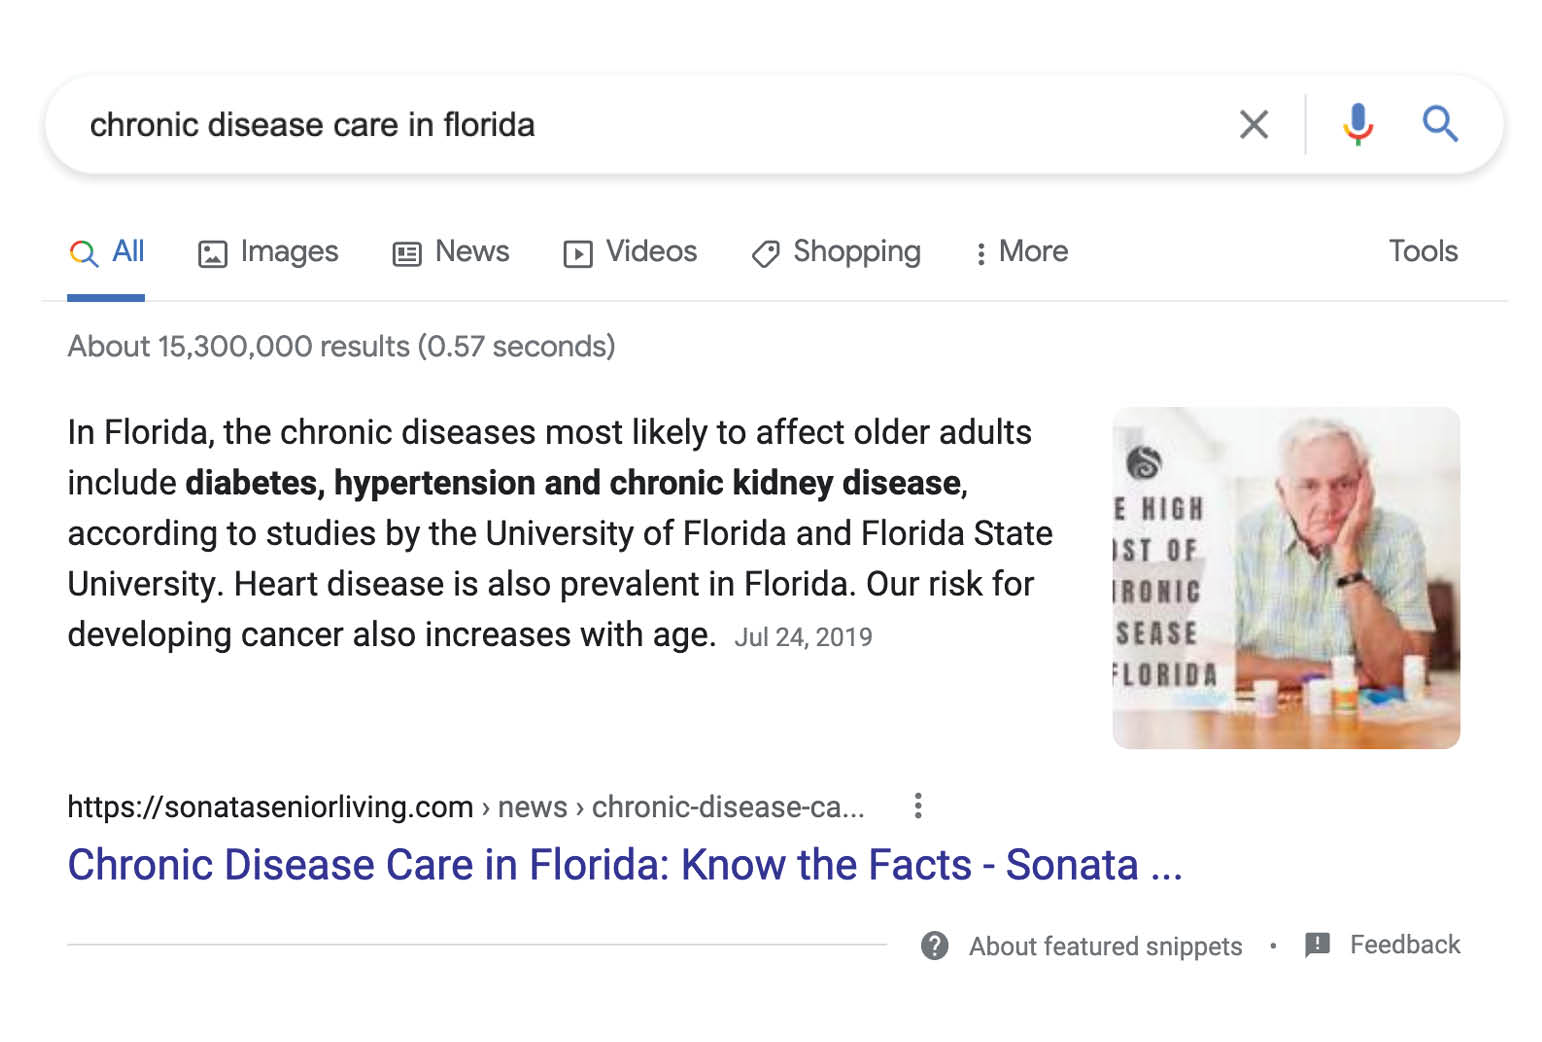Screen dimensions: 1542x1042
Task: Select the Videos tab
Action: [x=630, y=252]
